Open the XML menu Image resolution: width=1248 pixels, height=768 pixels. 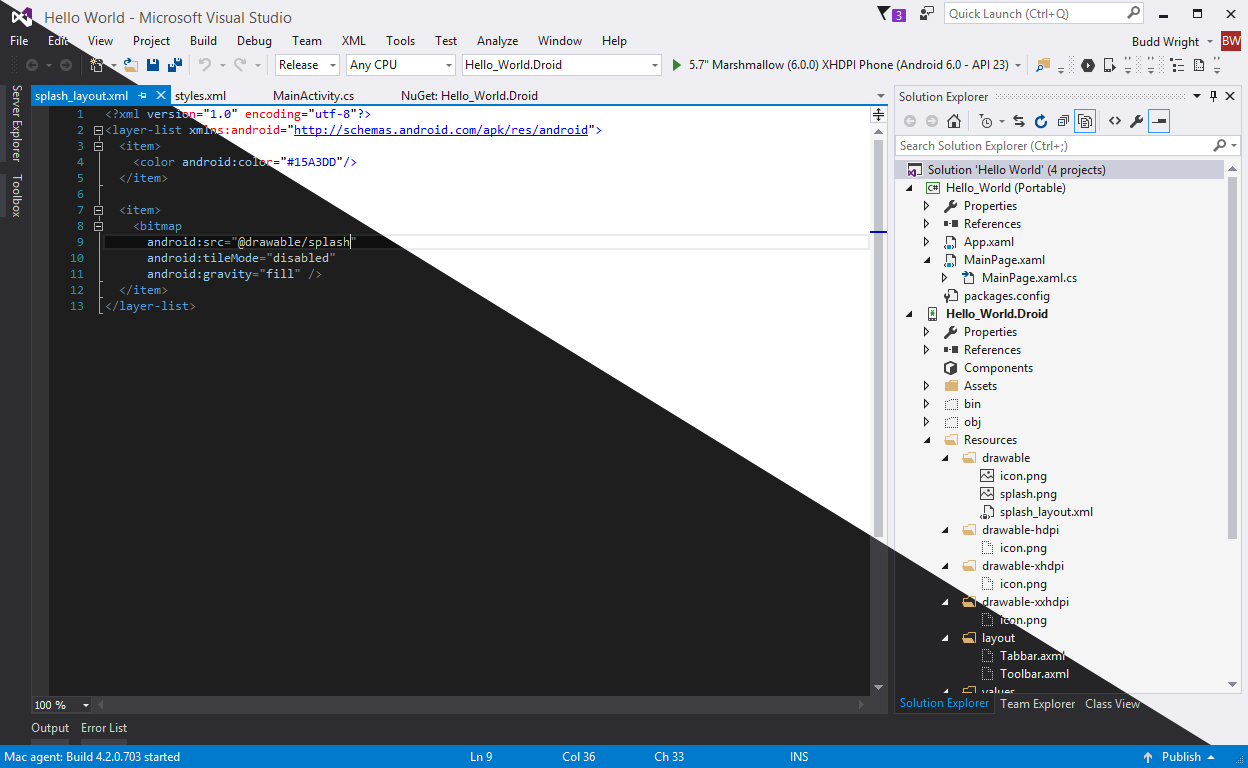(354, 41)
